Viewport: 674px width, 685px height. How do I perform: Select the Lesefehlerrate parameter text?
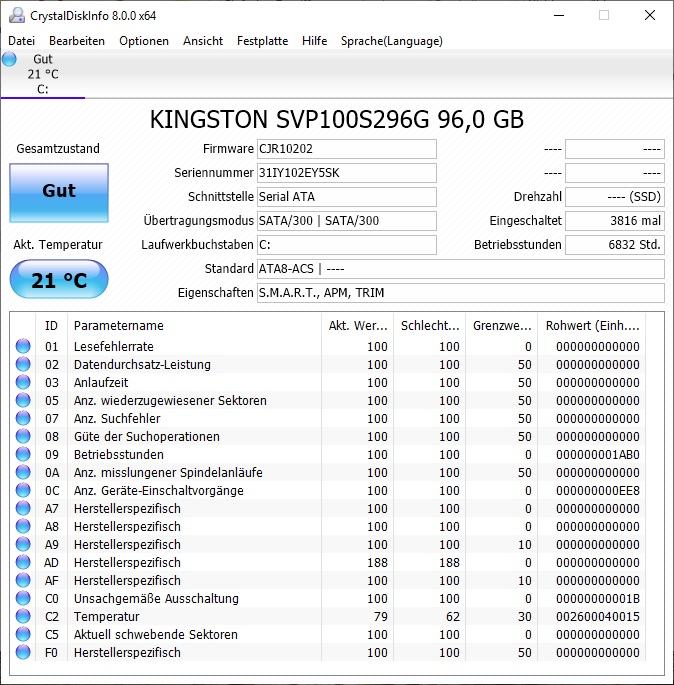(x=114, y=347)
